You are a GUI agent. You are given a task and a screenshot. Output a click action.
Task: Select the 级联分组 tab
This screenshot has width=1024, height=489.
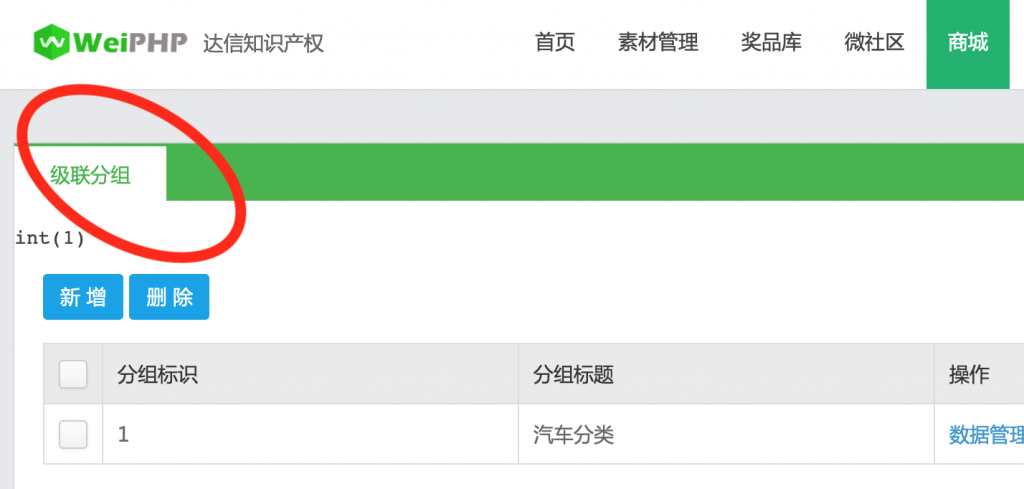tap(91, 175)
